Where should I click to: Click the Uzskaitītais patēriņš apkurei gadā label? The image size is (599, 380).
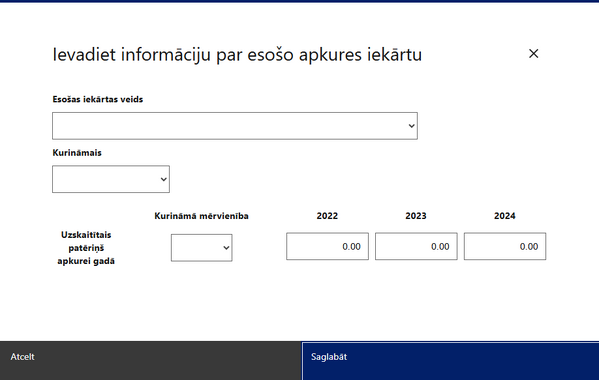[86, 248]
